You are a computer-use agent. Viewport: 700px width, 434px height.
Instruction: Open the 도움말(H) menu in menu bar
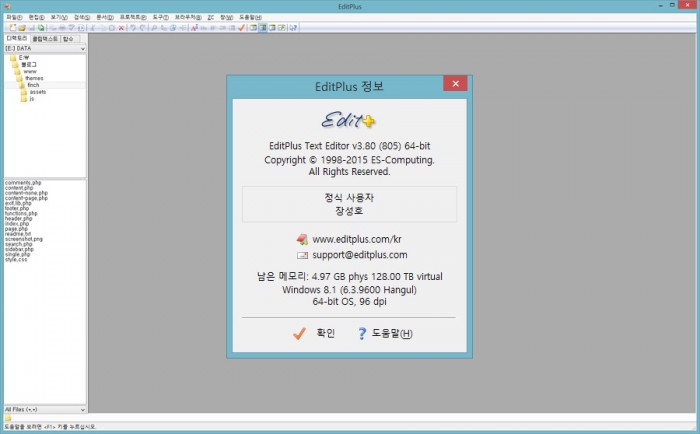tap(250, 17)
